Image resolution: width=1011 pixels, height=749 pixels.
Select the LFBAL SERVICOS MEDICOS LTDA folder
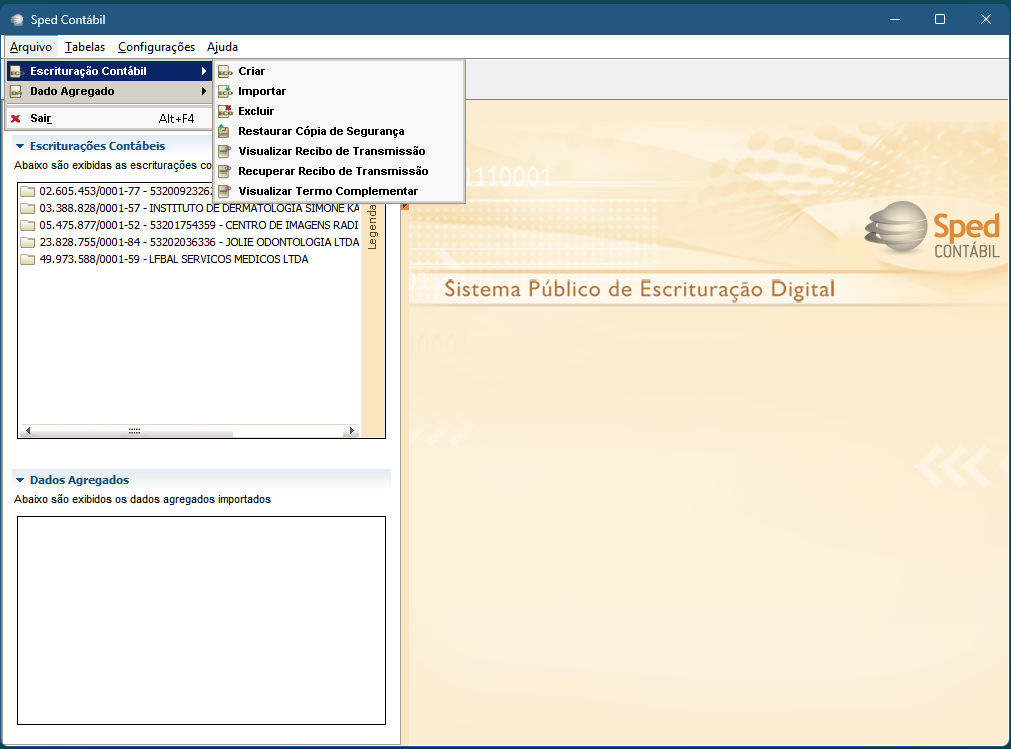[x=164, y=260]
